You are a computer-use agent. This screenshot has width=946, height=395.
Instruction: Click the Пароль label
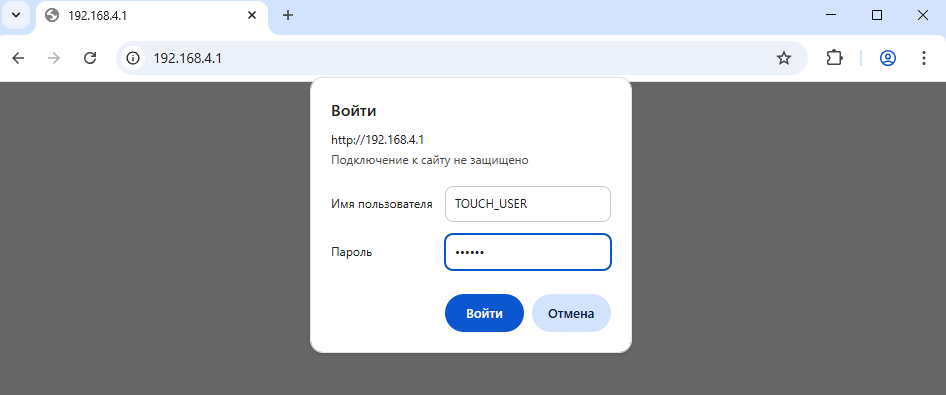[352, 253]
